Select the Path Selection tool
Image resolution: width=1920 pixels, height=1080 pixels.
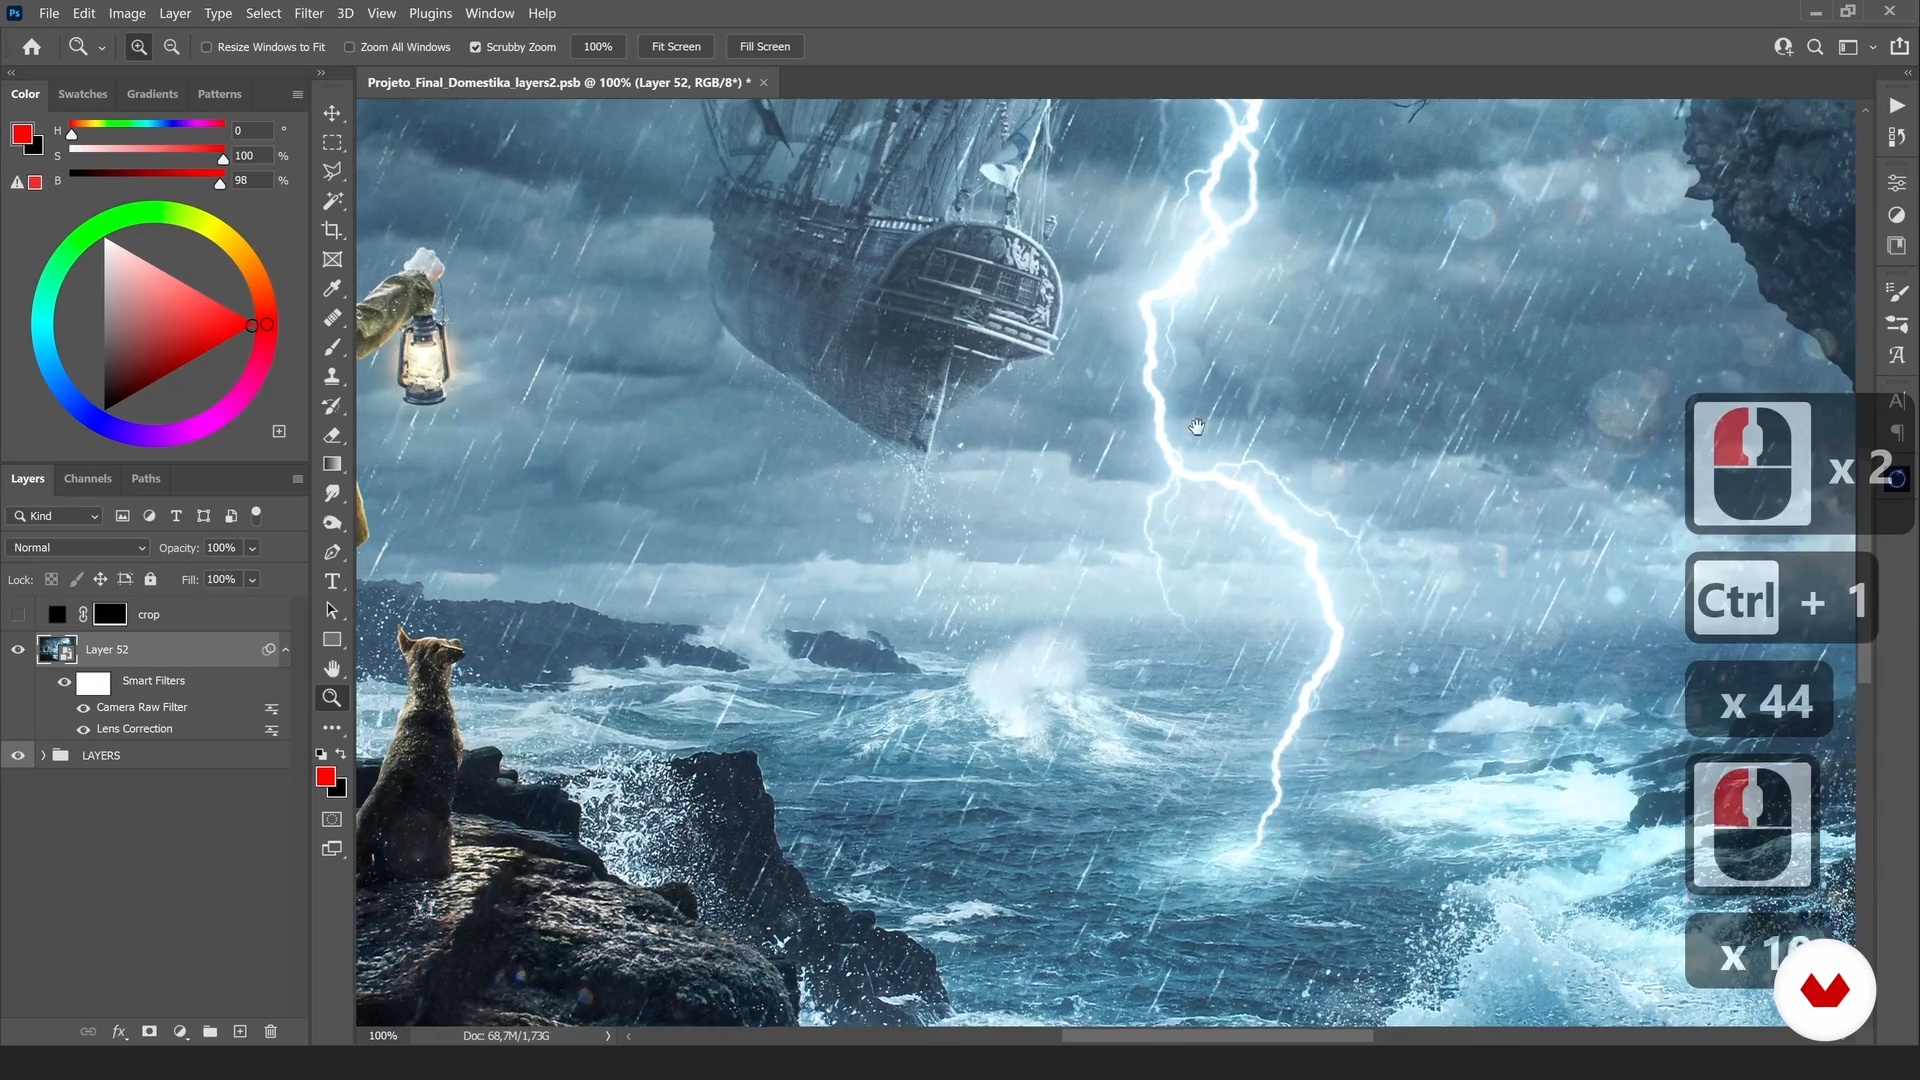coord(332,610)
